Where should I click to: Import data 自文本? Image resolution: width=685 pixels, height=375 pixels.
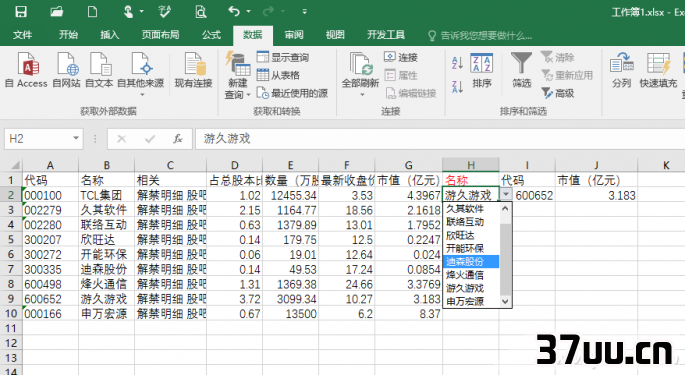click(99, 70)
